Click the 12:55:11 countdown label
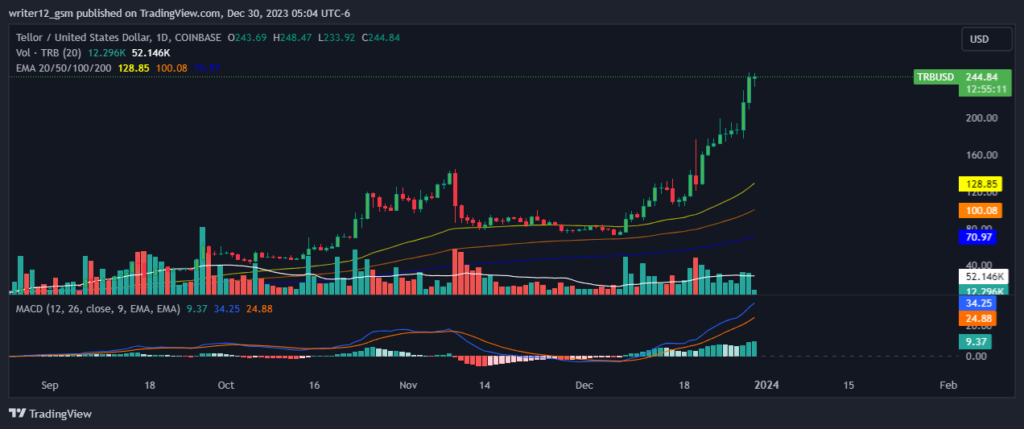The width and height of the screenshot is (1024, 429). 985,90
